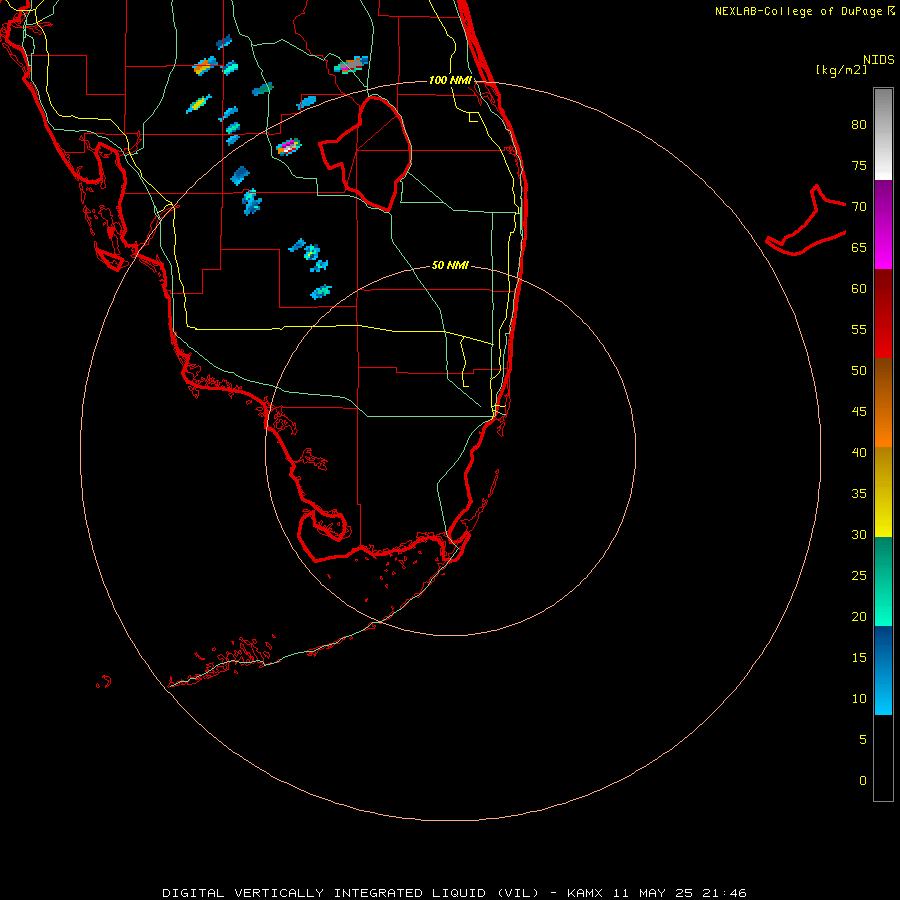The width and height of the screenshot is (900, 900).
Task: Click the scale value 70
Action: (859, 207)
